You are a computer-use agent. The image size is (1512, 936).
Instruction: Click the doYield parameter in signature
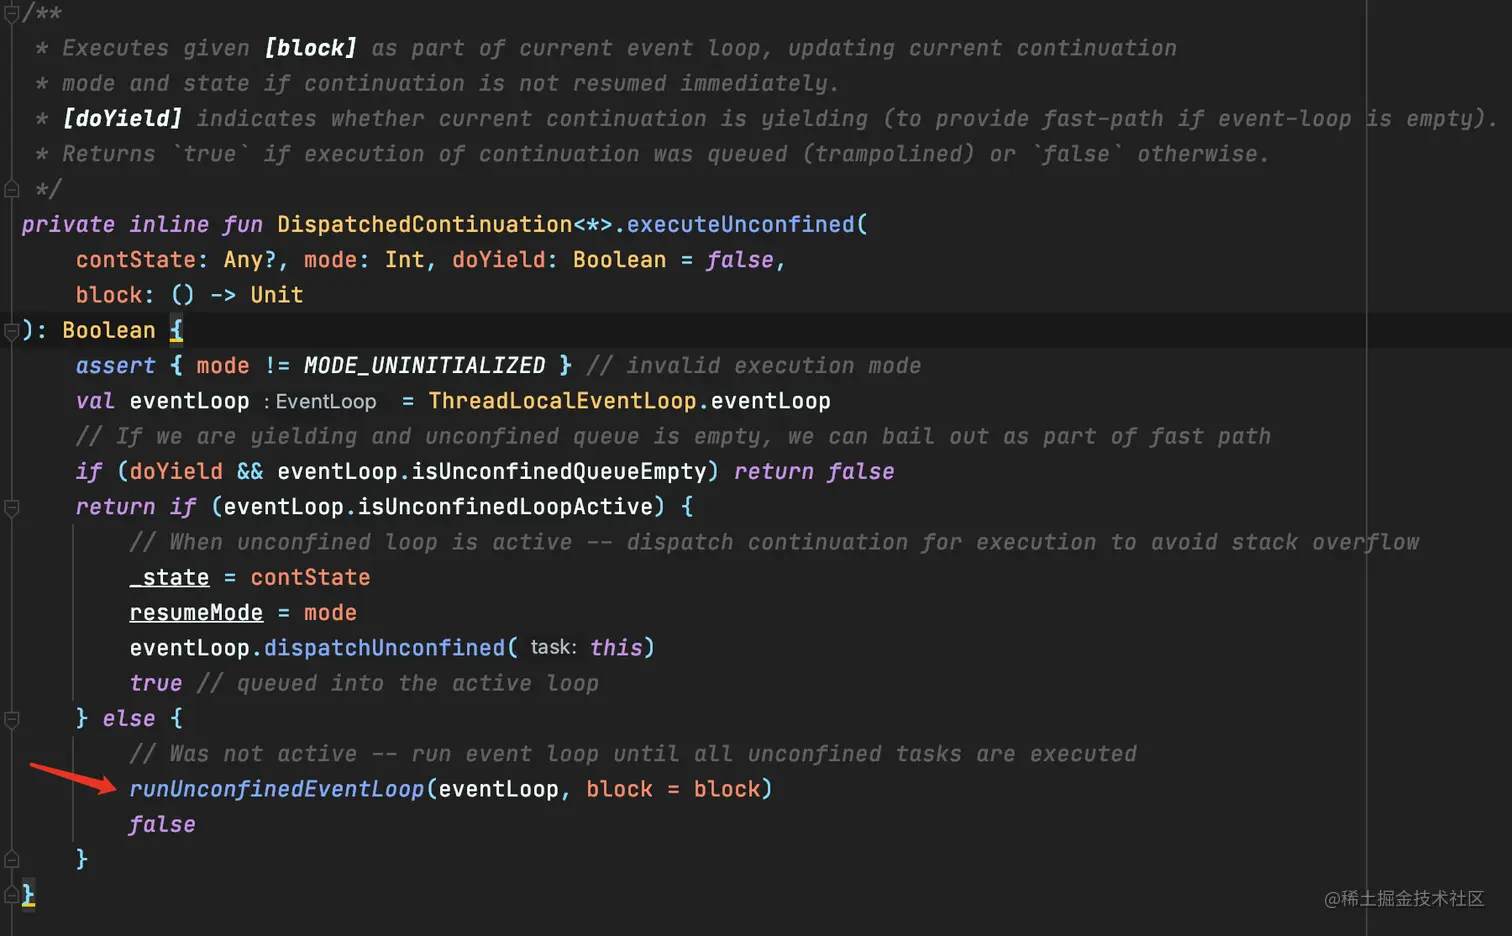point(498,260)
